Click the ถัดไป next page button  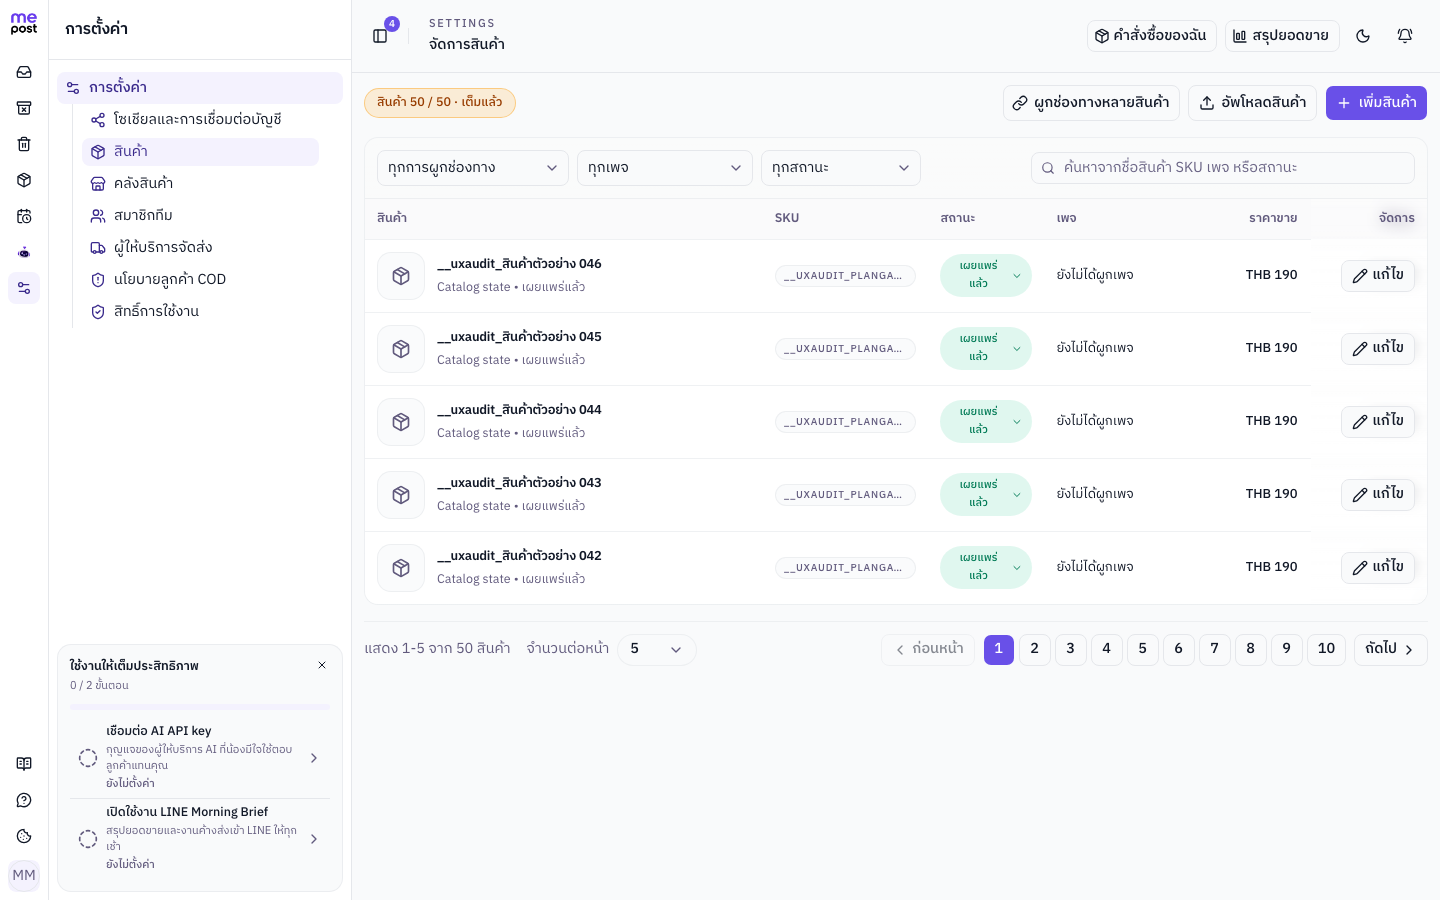tap(1391, 650)
